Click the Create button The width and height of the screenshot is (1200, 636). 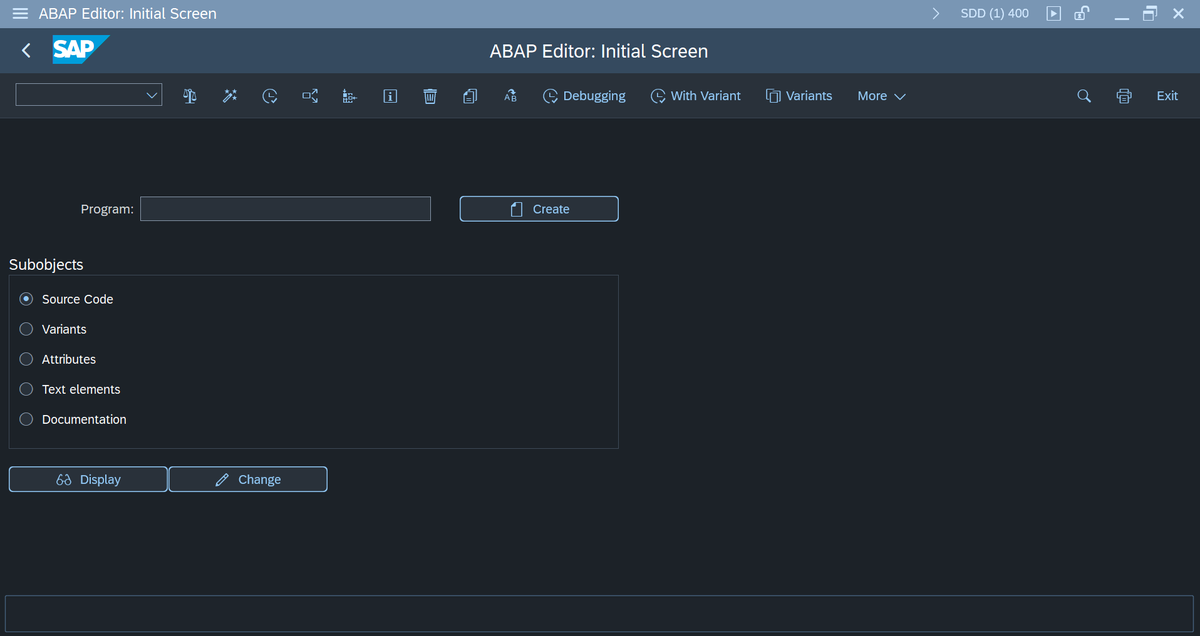tap(539, 209)
